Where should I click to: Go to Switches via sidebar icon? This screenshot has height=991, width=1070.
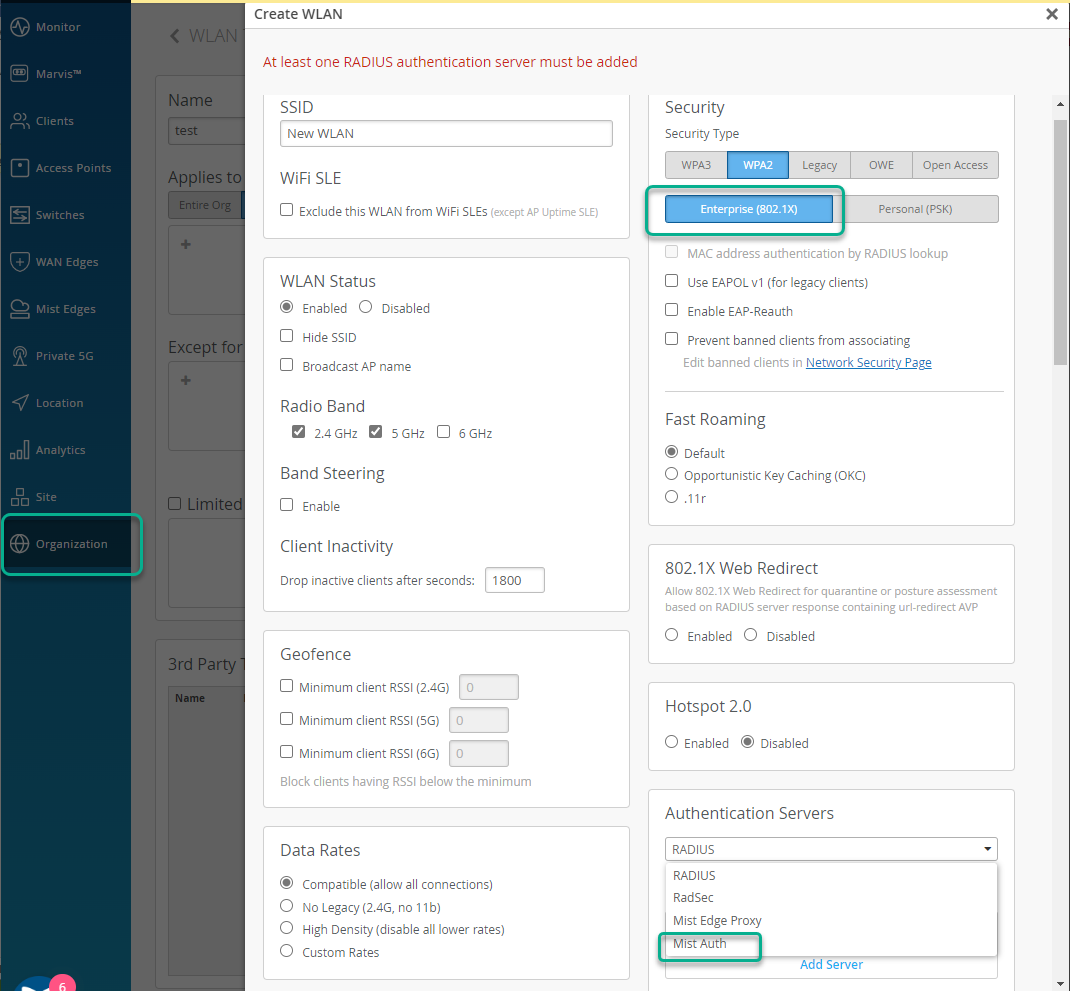click(20, 215)
